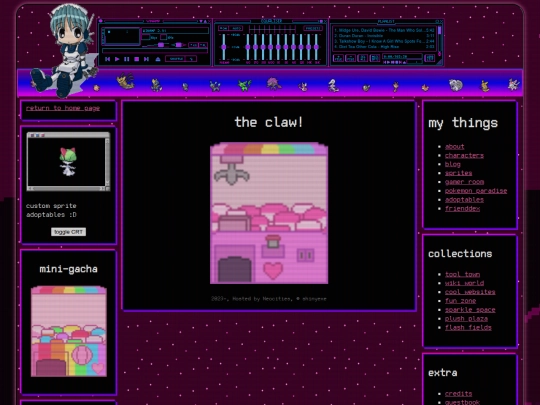The image size is (540, 405).
Task: Click the green pokemon sprite on the banner
Action: [245, 85]
